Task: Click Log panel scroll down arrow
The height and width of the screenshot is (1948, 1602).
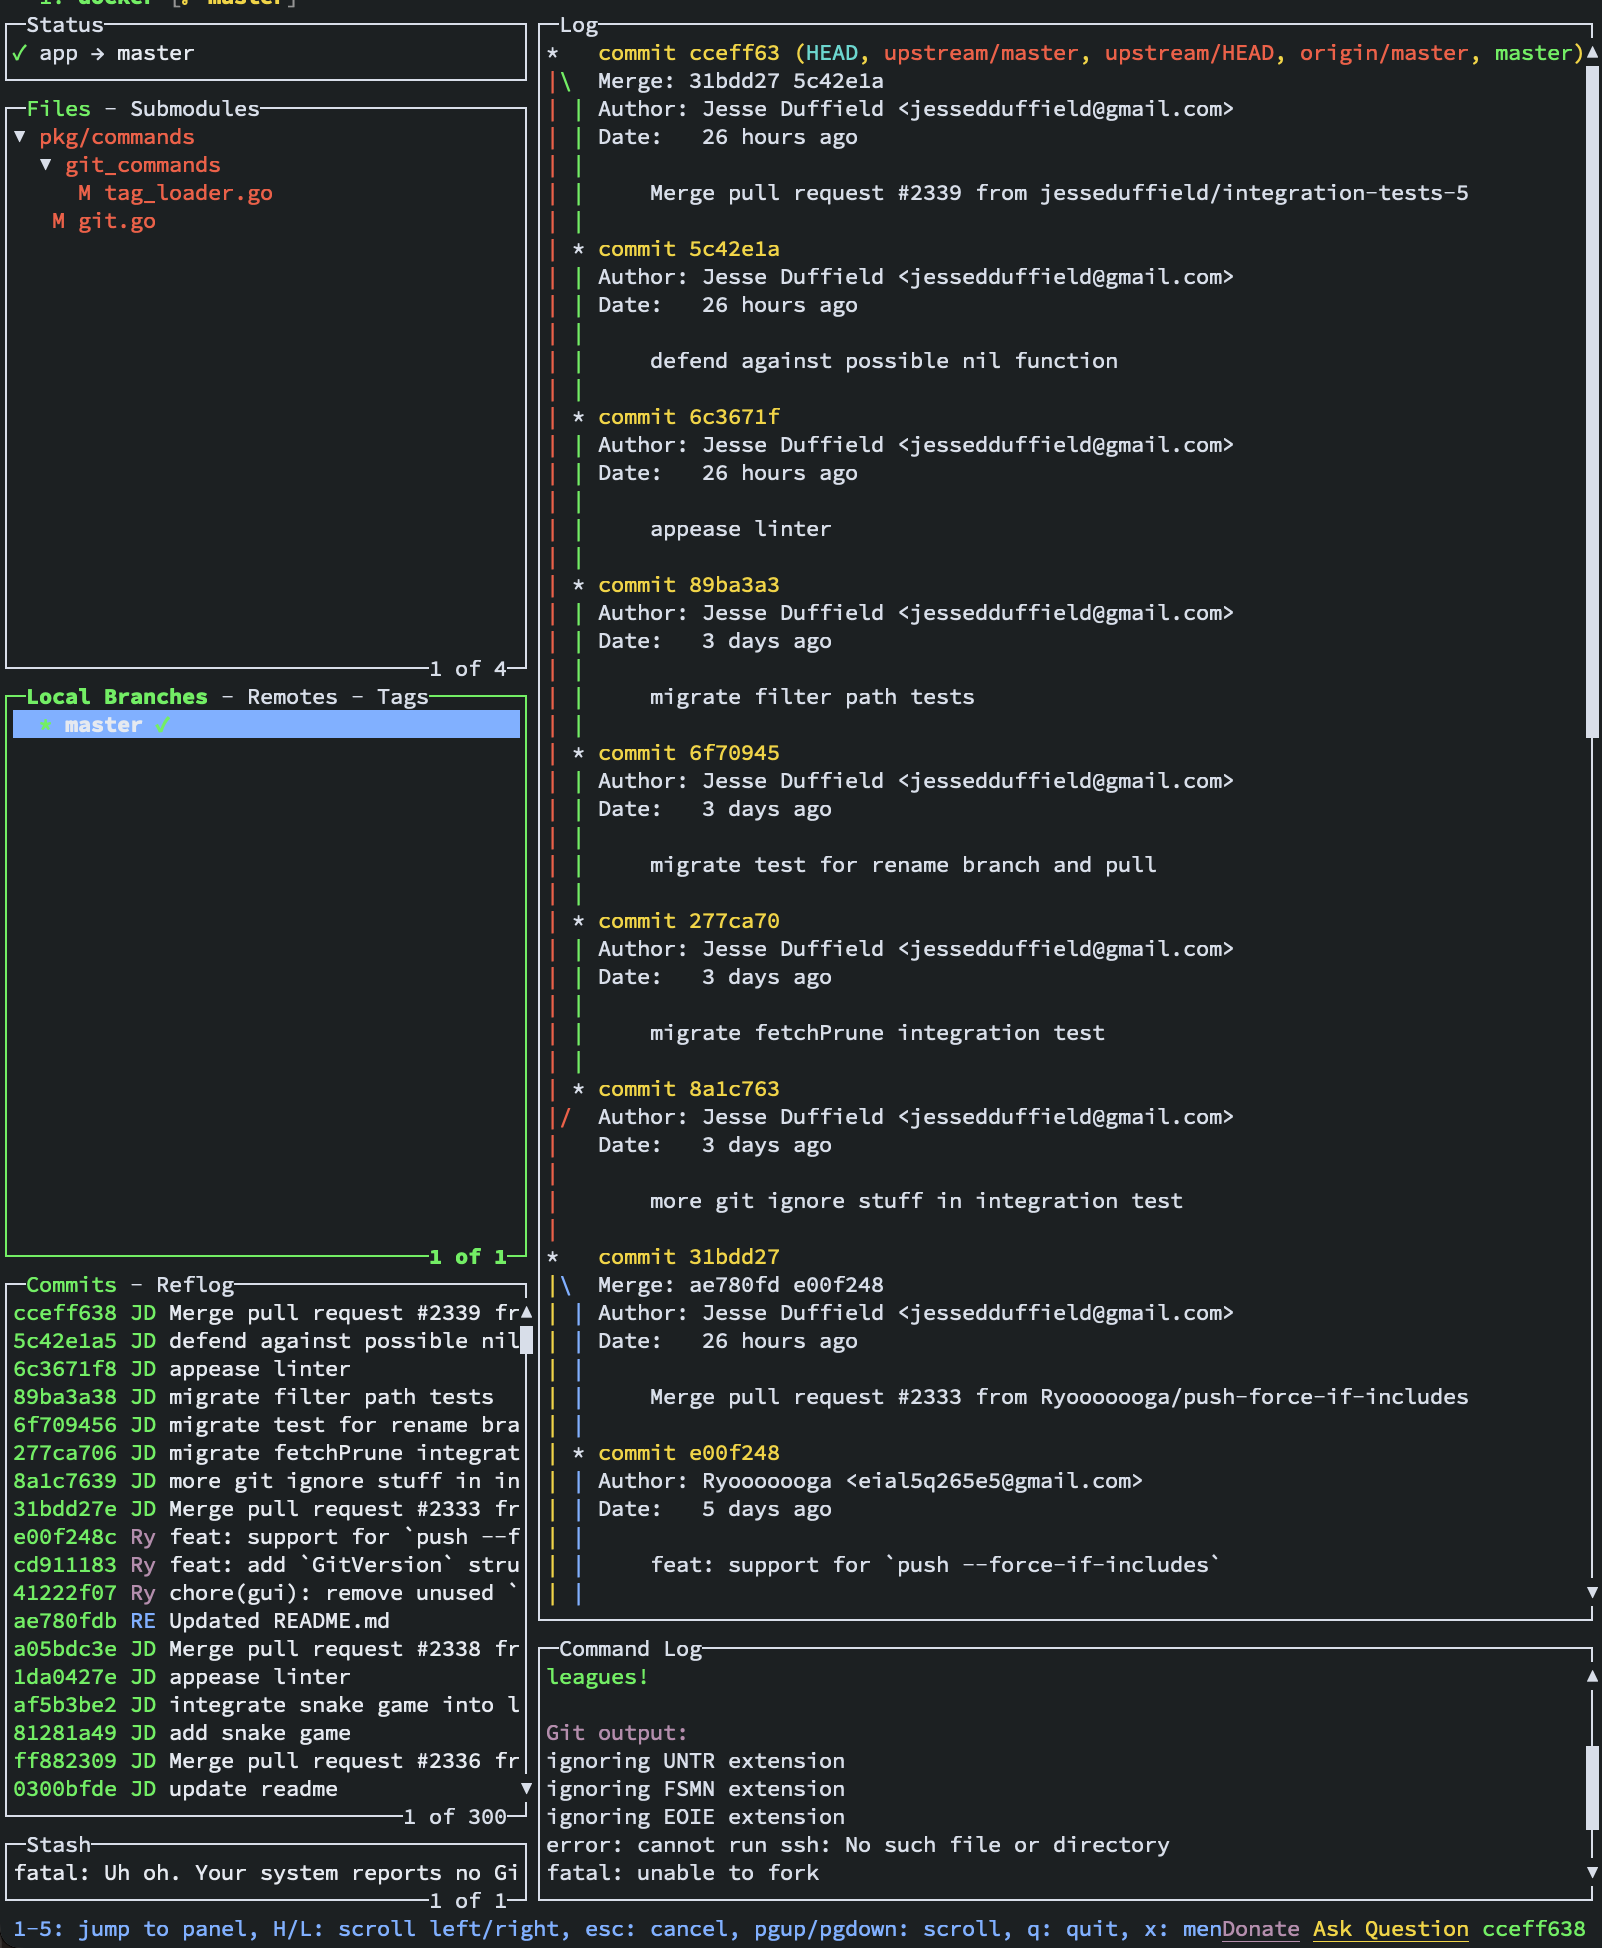Action: (1592, 1592)
